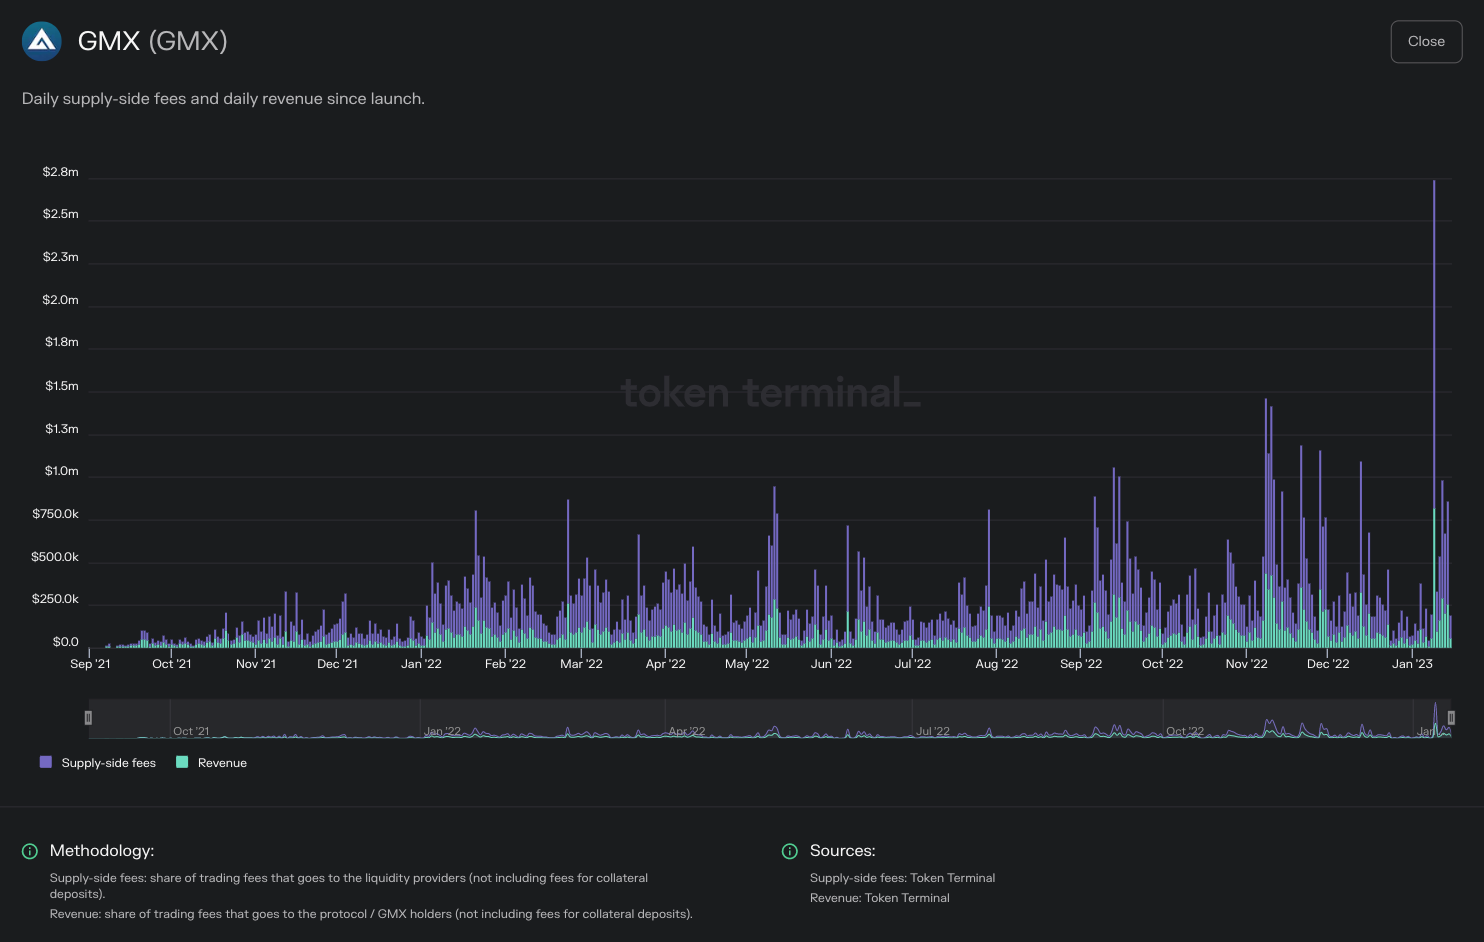Viewport: 1484px width, 942px height.
Task: Click the GMX triangle logo icon
Action: tap(41, 41)
